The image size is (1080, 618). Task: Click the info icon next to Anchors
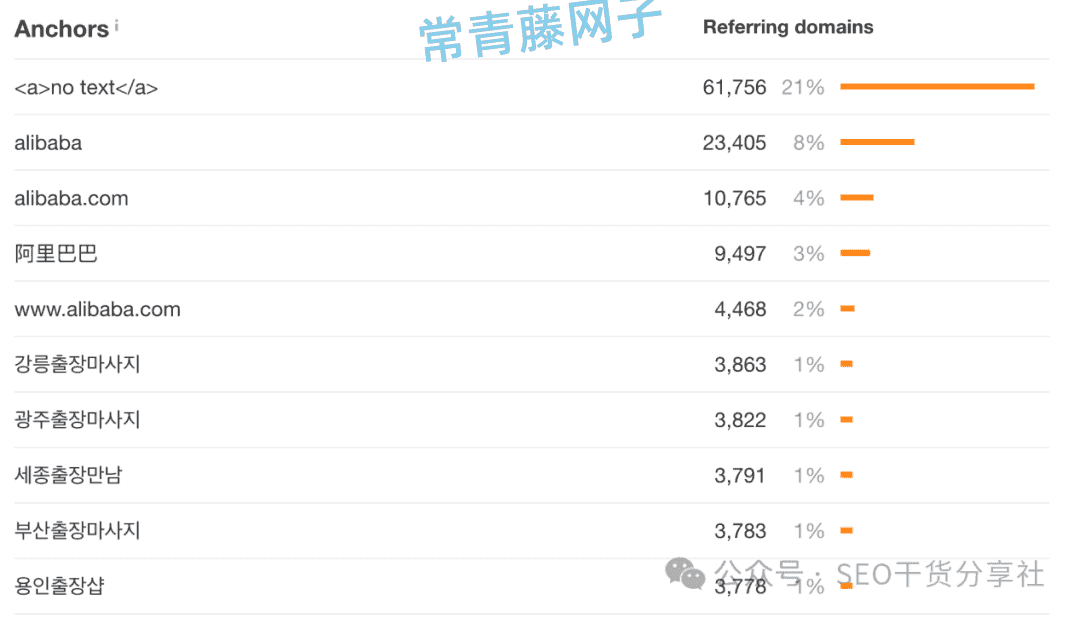(116, 26)
